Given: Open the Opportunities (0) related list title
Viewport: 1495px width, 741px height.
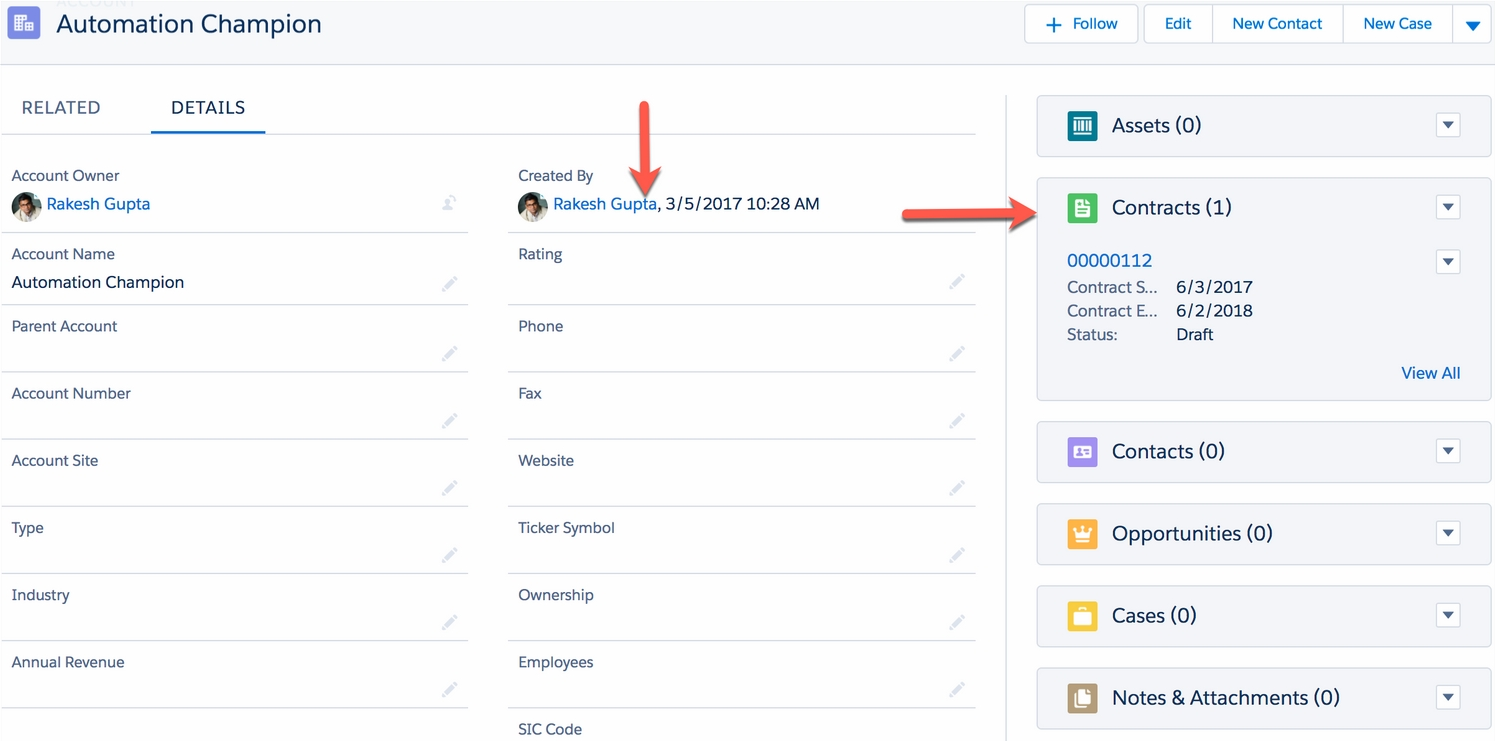Looking at the screenshot, I should click(1192, 534).
